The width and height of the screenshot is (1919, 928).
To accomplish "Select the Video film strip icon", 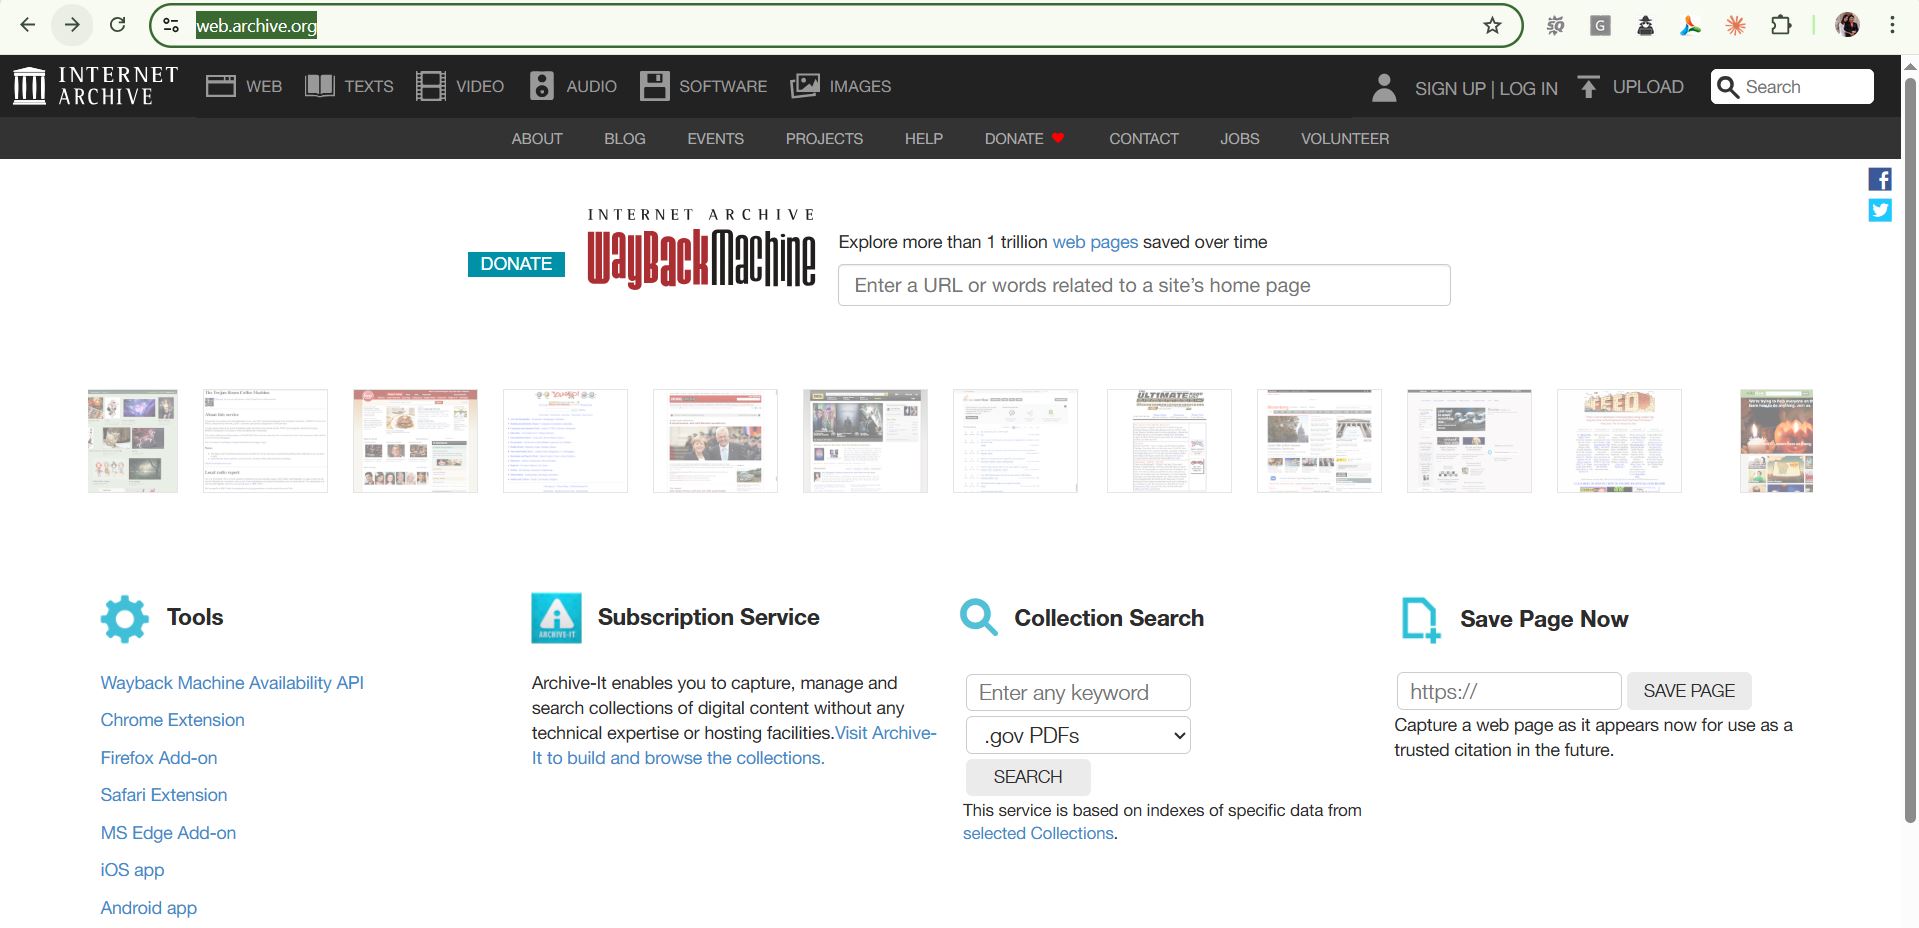I will 430,86.
